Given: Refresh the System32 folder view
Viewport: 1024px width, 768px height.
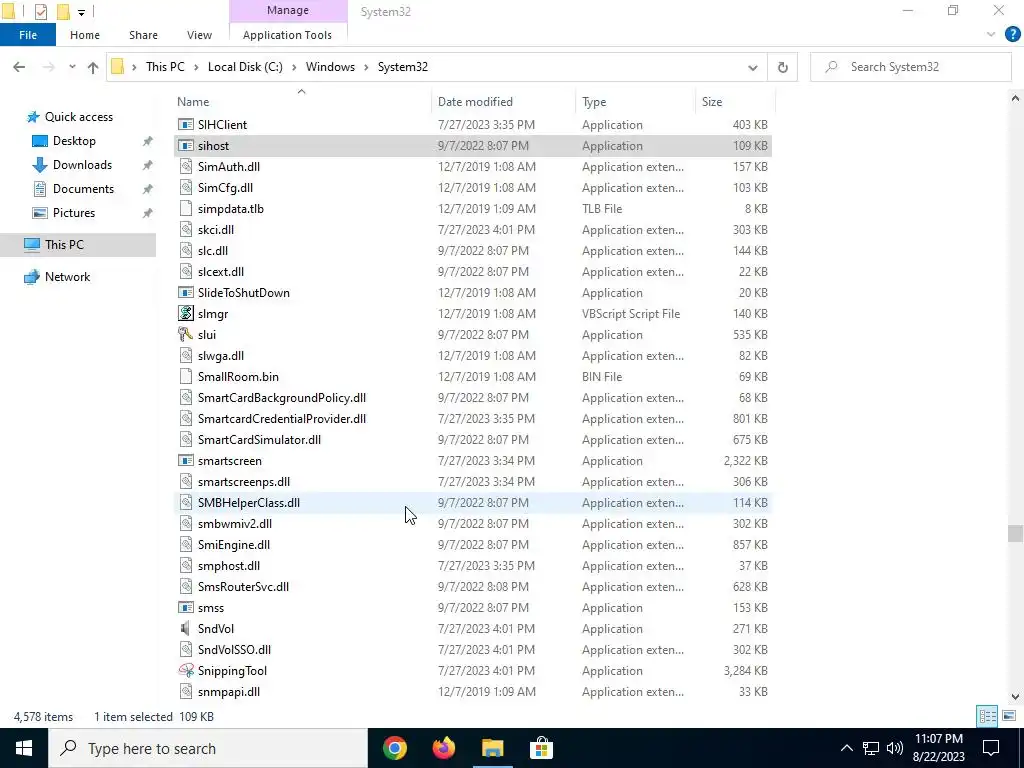Looking at the screenshot, I should (x=782, y=67).
